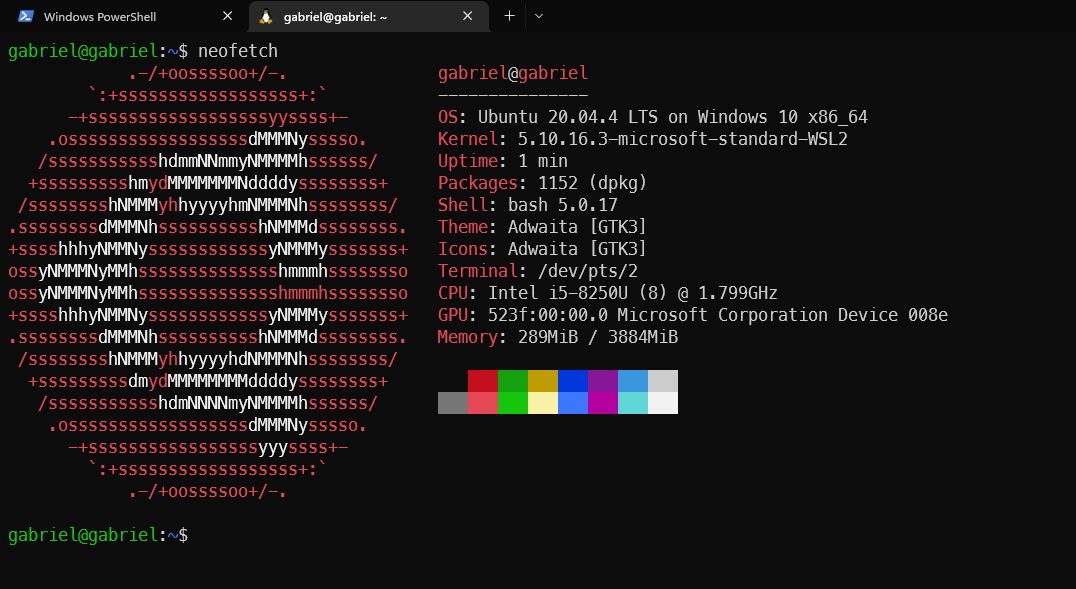Click the red color block, top row
This screenshot has height=589, width=1076.
[483, 381]
